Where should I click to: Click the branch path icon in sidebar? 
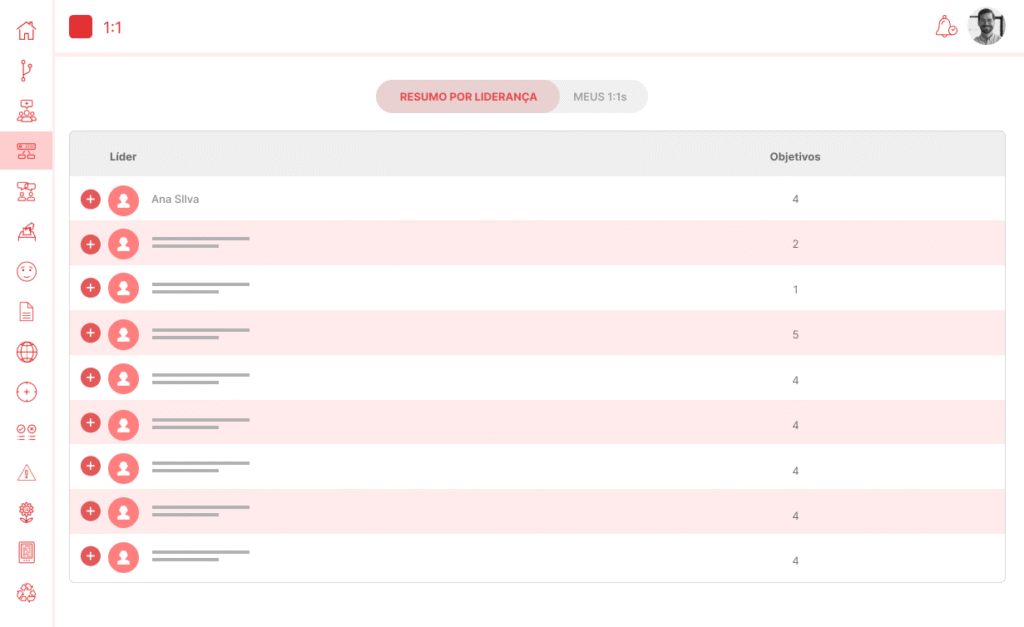click(x=26, y=70)
